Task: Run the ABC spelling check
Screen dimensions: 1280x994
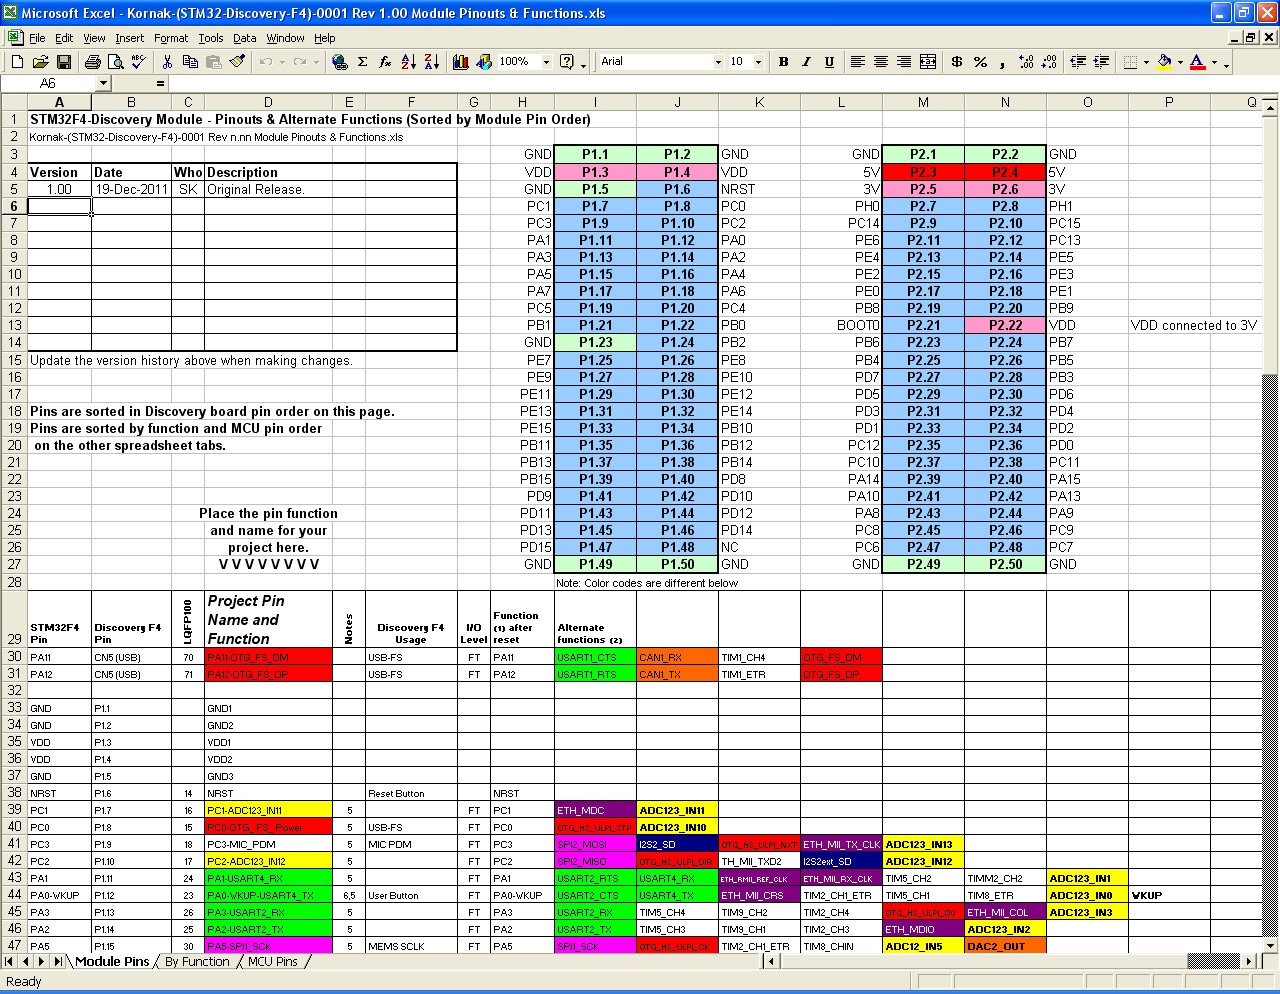Action: tap(139, 62)
